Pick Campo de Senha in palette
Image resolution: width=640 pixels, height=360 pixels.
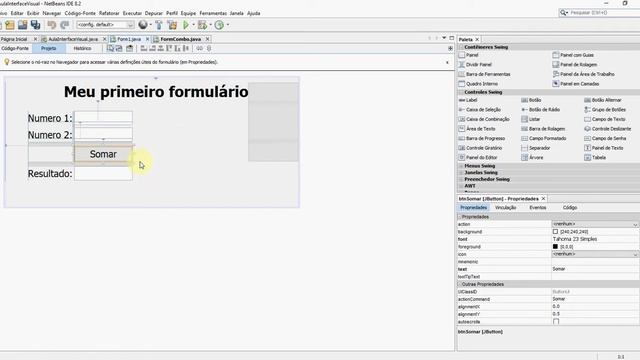[x=605, y=138]
